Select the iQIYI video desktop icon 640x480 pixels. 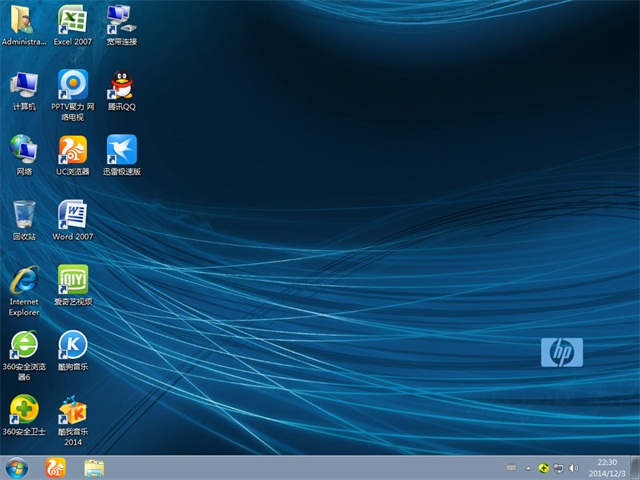72,280
